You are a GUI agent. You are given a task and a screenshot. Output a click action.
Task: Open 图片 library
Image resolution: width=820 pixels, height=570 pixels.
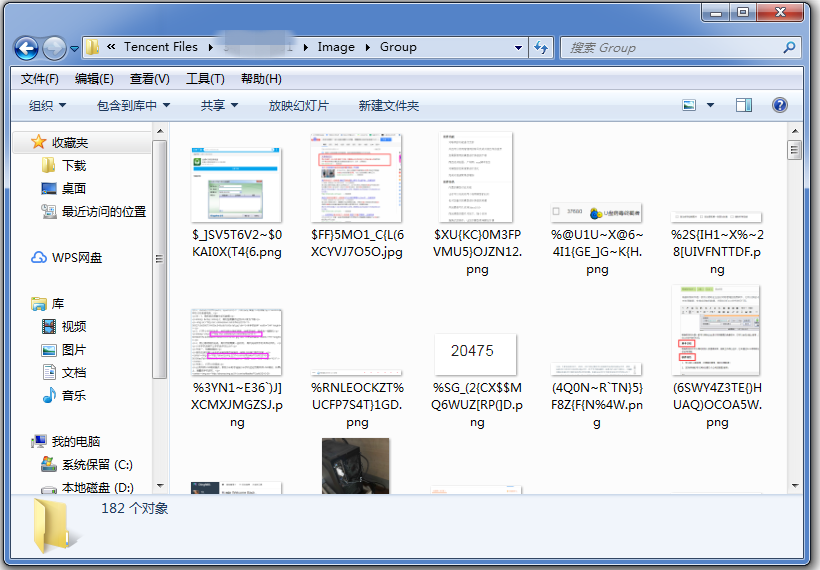74,350
